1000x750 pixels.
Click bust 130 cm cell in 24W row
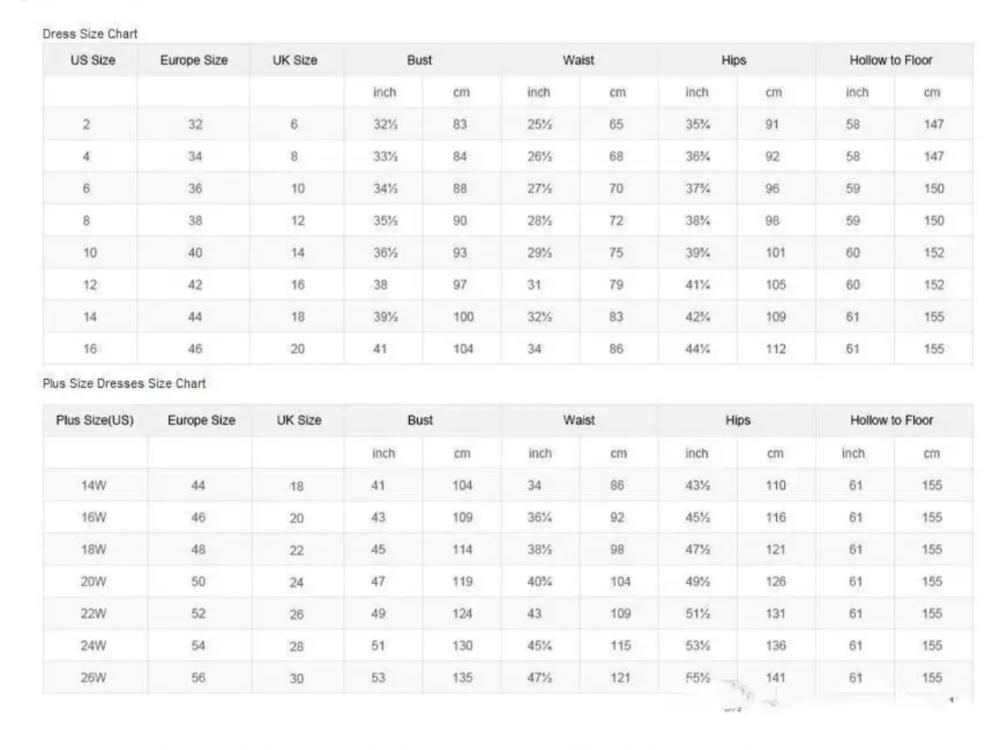462,646
